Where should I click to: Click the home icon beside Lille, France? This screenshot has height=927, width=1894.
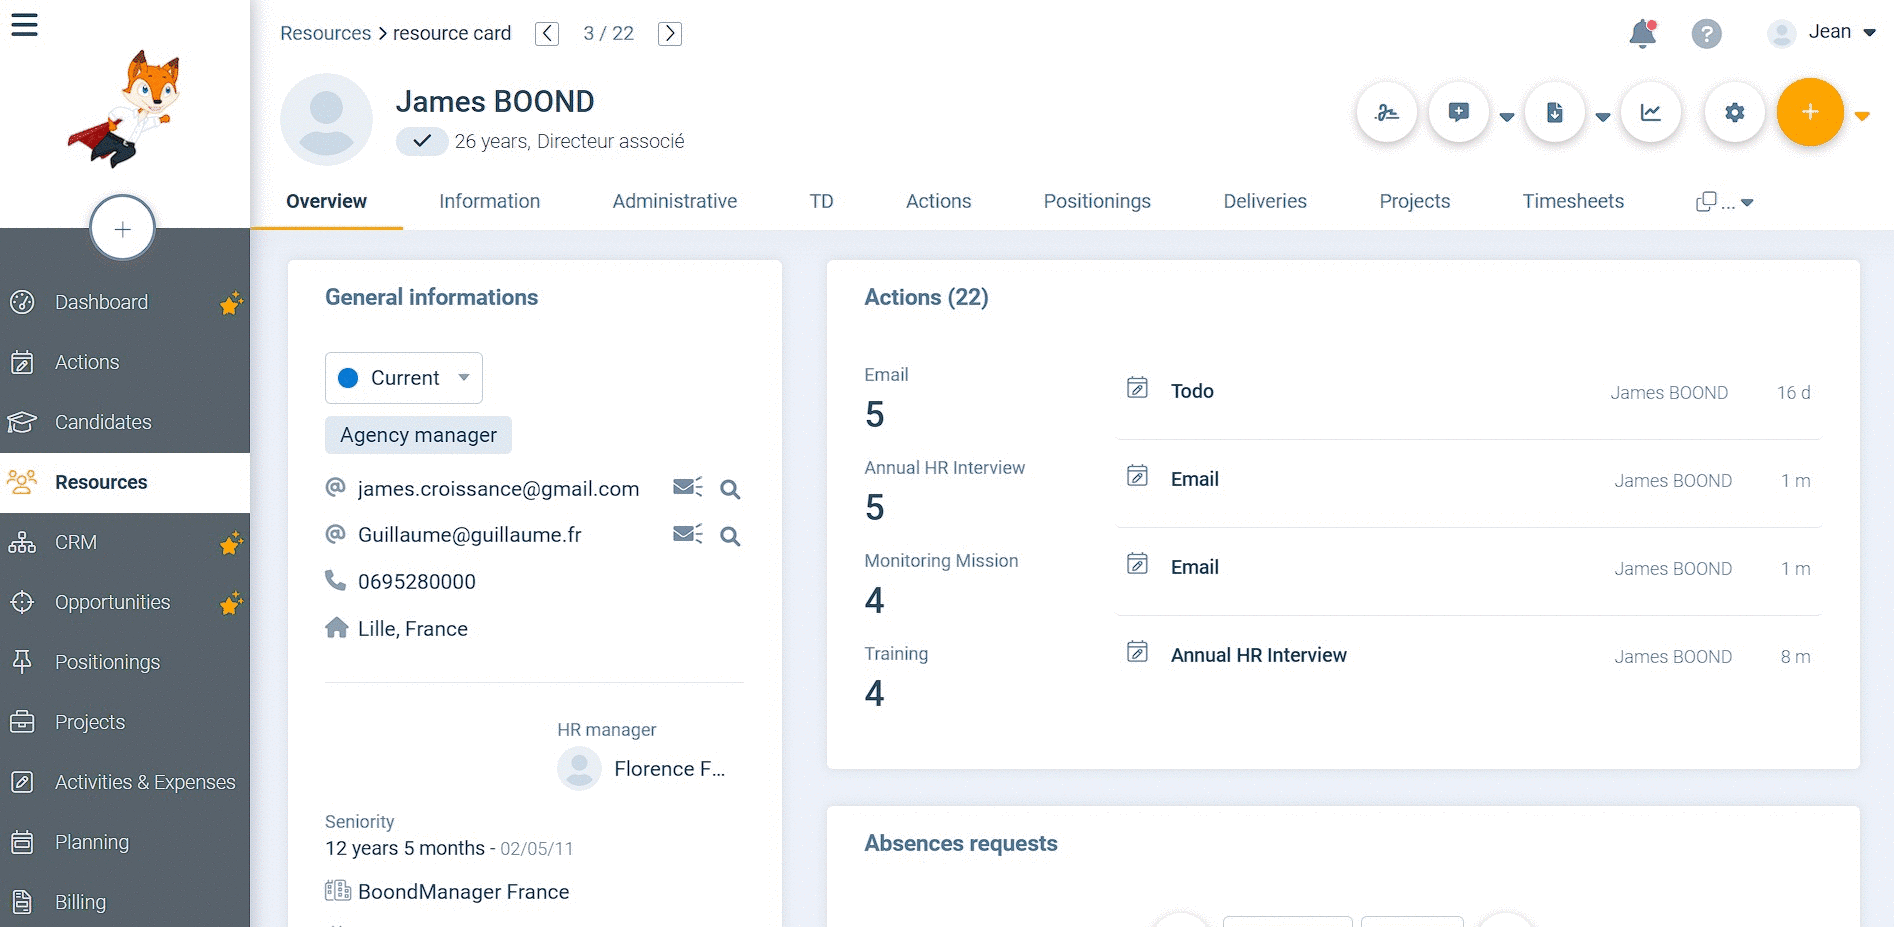coord(336,627)
